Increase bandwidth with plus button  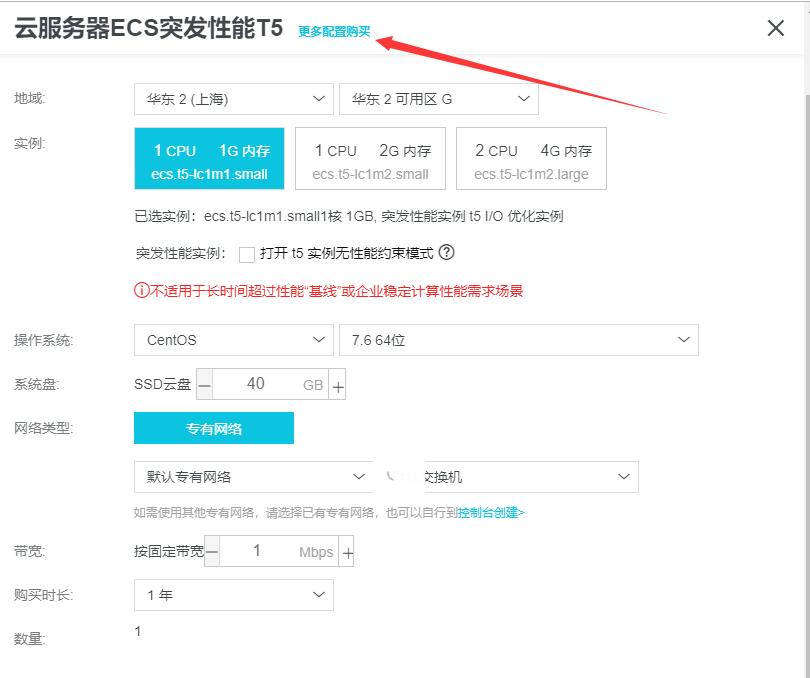[347, 551]
